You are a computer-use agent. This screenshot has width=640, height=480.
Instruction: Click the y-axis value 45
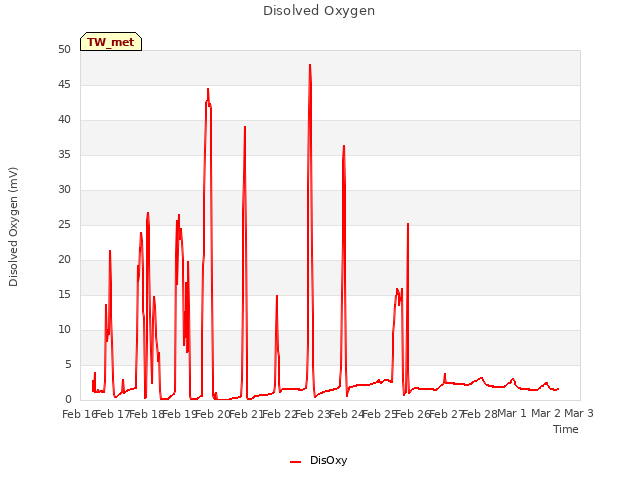pos(64,84)
